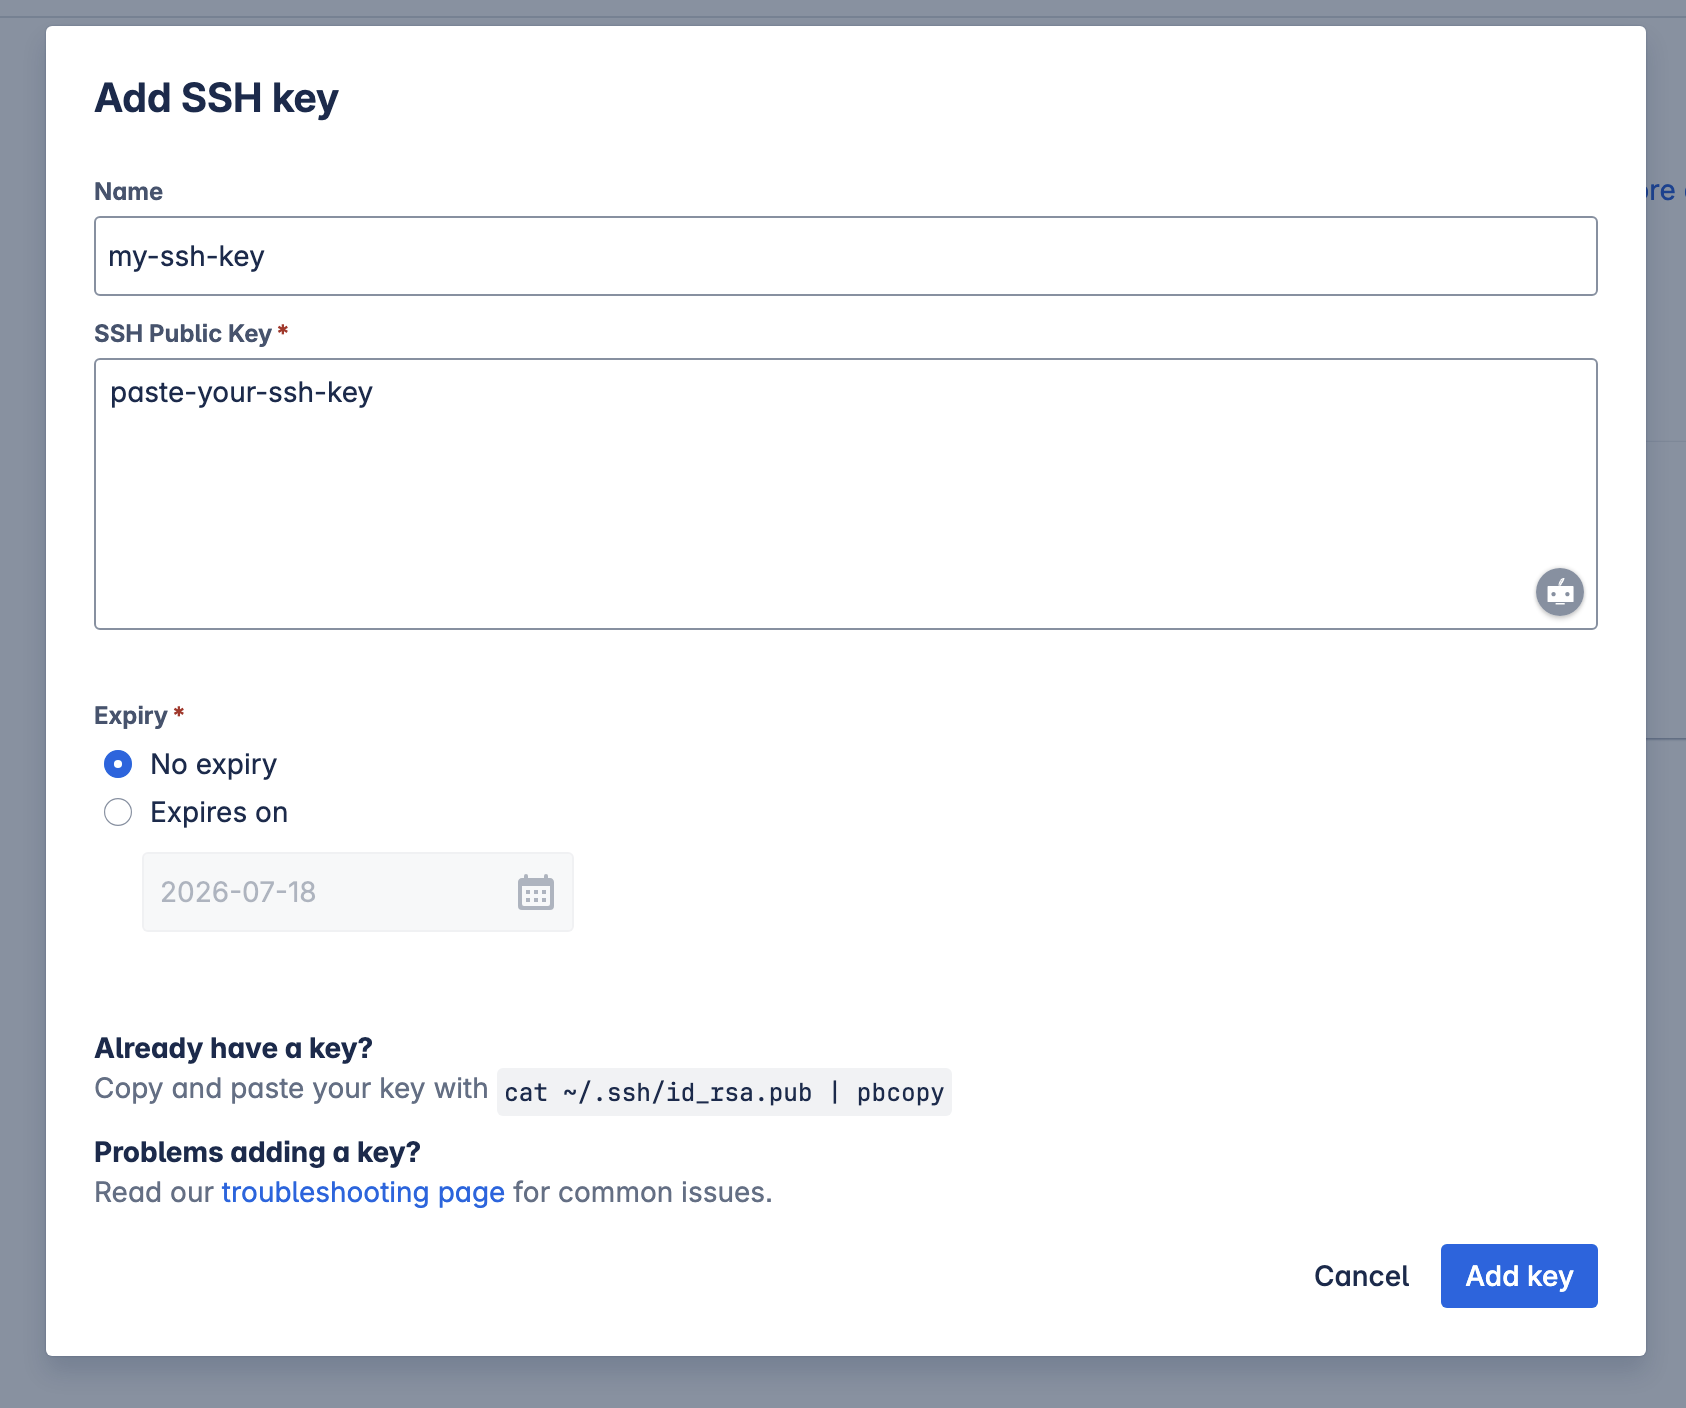Viewport: 1686px width, 1408px height.
Task: Click the "Already have a key?" heading
Action: [233, 1047]
